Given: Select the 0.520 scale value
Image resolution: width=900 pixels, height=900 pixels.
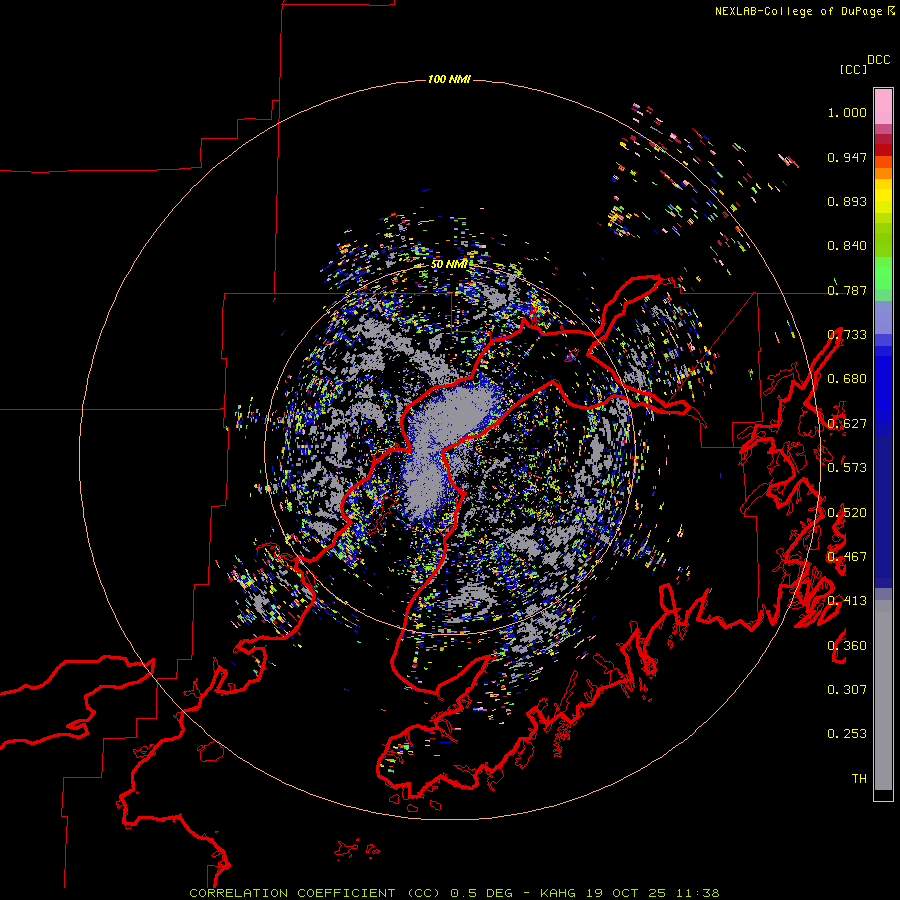Looking at the screenshot, I should coord(847,513).
